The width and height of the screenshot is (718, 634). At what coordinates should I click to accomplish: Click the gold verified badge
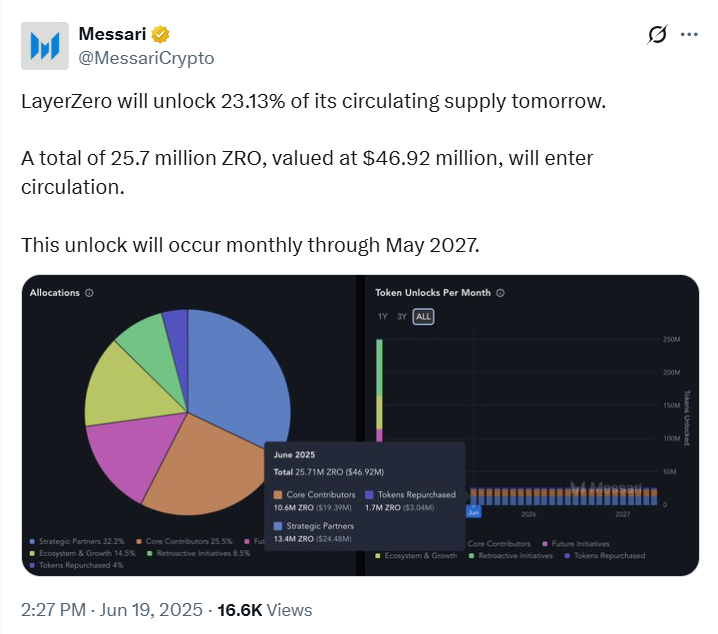(159, 35)
